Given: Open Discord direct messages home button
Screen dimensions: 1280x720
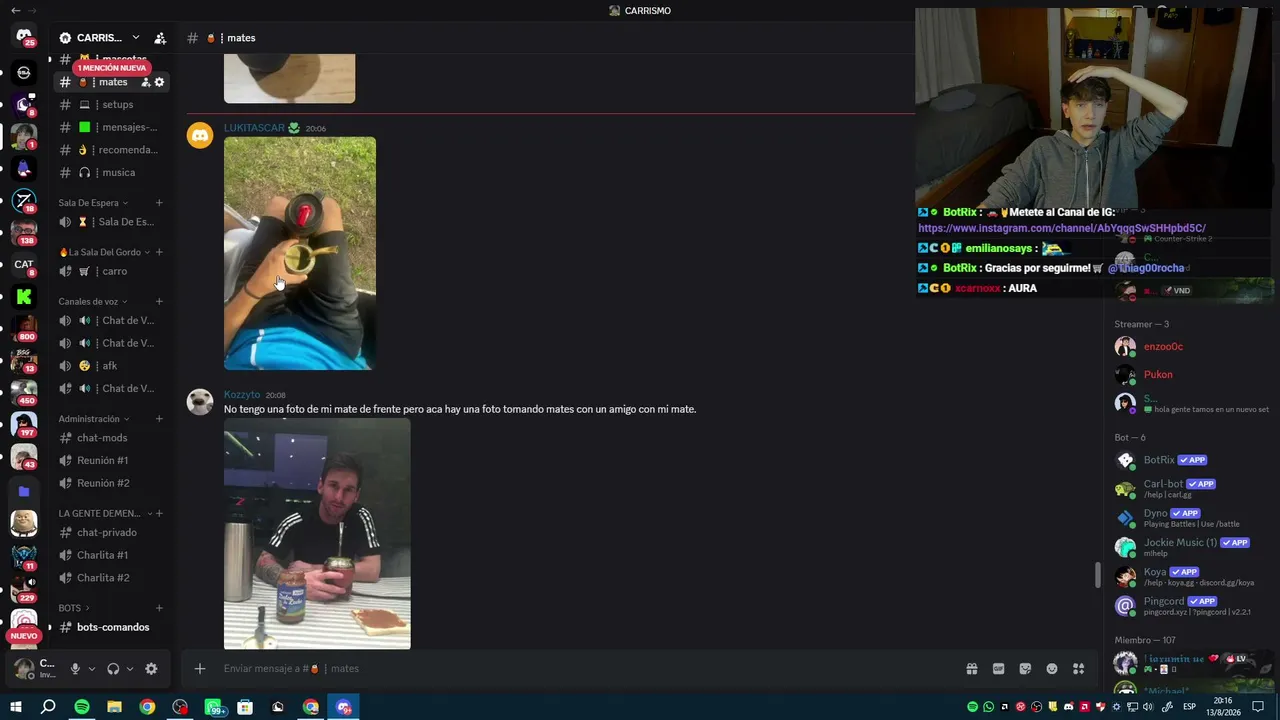Looking at the screenshot, I should [x=24, y=36].
